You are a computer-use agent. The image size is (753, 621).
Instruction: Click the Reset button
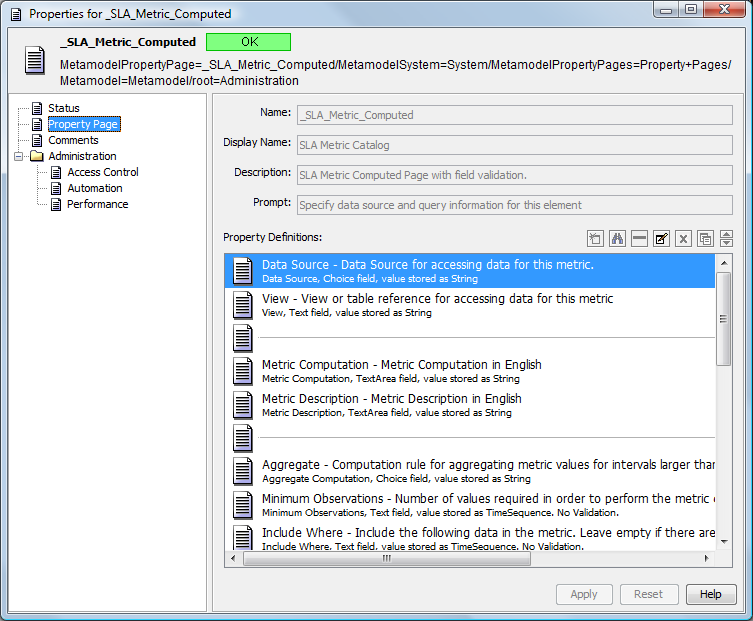click(648, 594)
